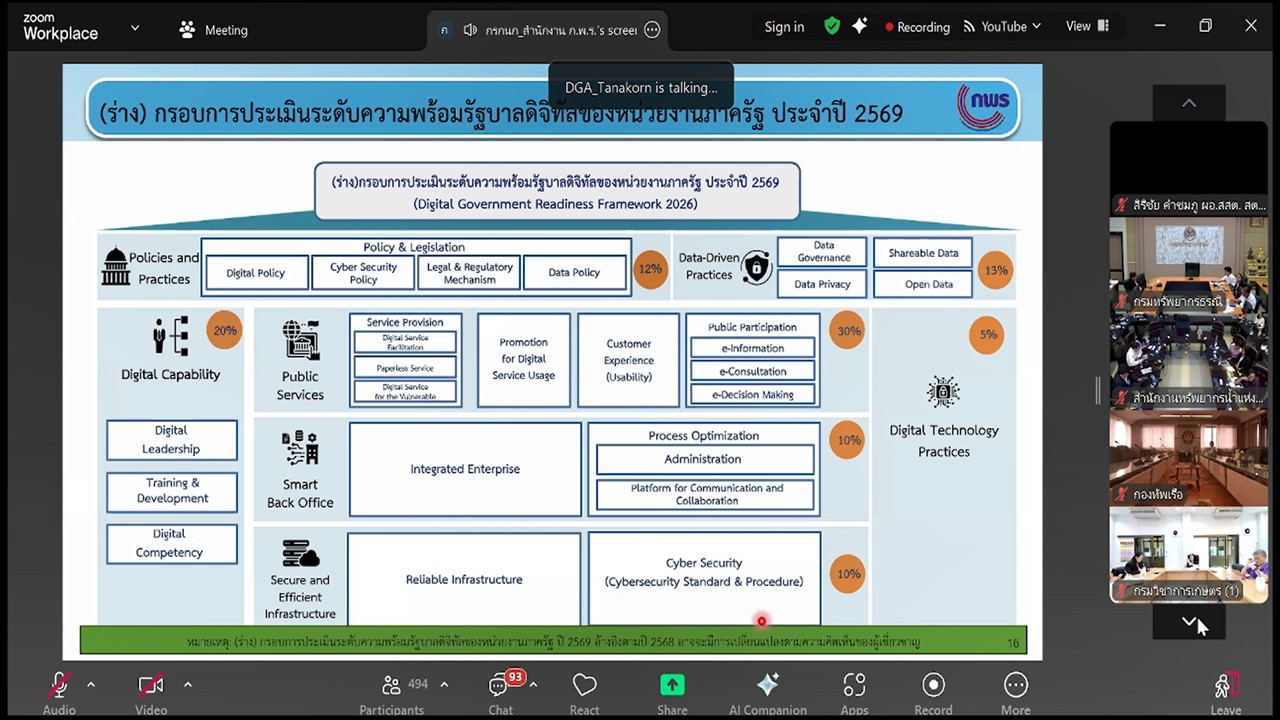Switch to the Meeting tab
Image resolution: width=1280 pixels, height=720 pixels.
pyautogui.click(x=213, y=30)
